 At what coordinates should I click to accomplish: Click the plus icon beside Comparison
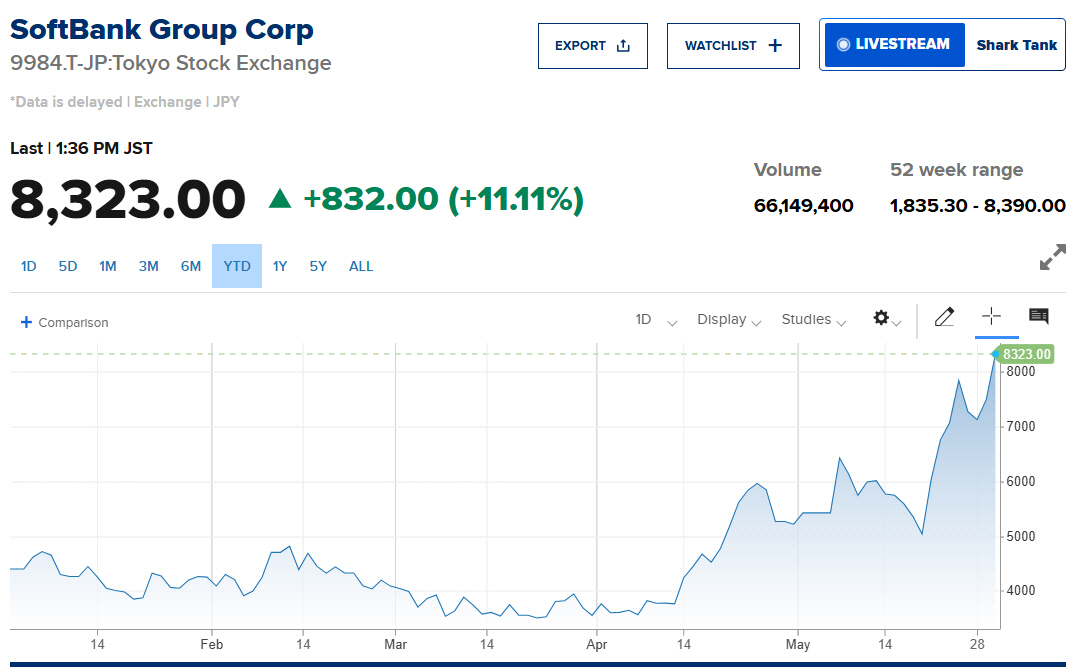pos(27,322)
